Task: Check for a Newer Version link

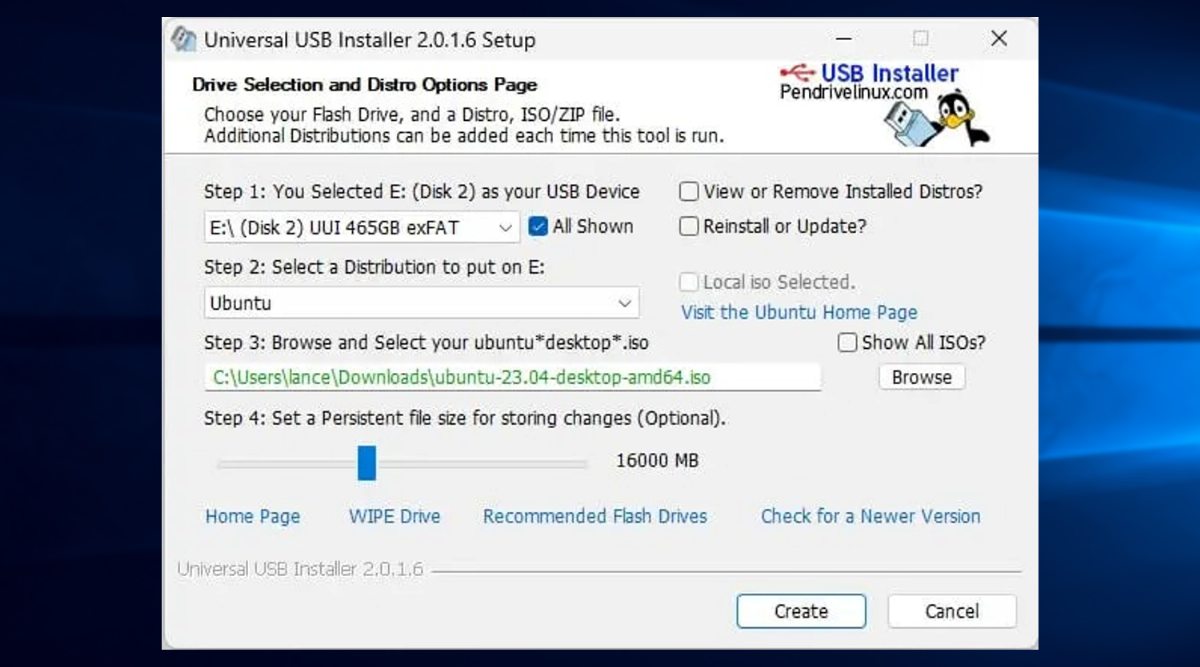Action: click(x=871, y=516)
